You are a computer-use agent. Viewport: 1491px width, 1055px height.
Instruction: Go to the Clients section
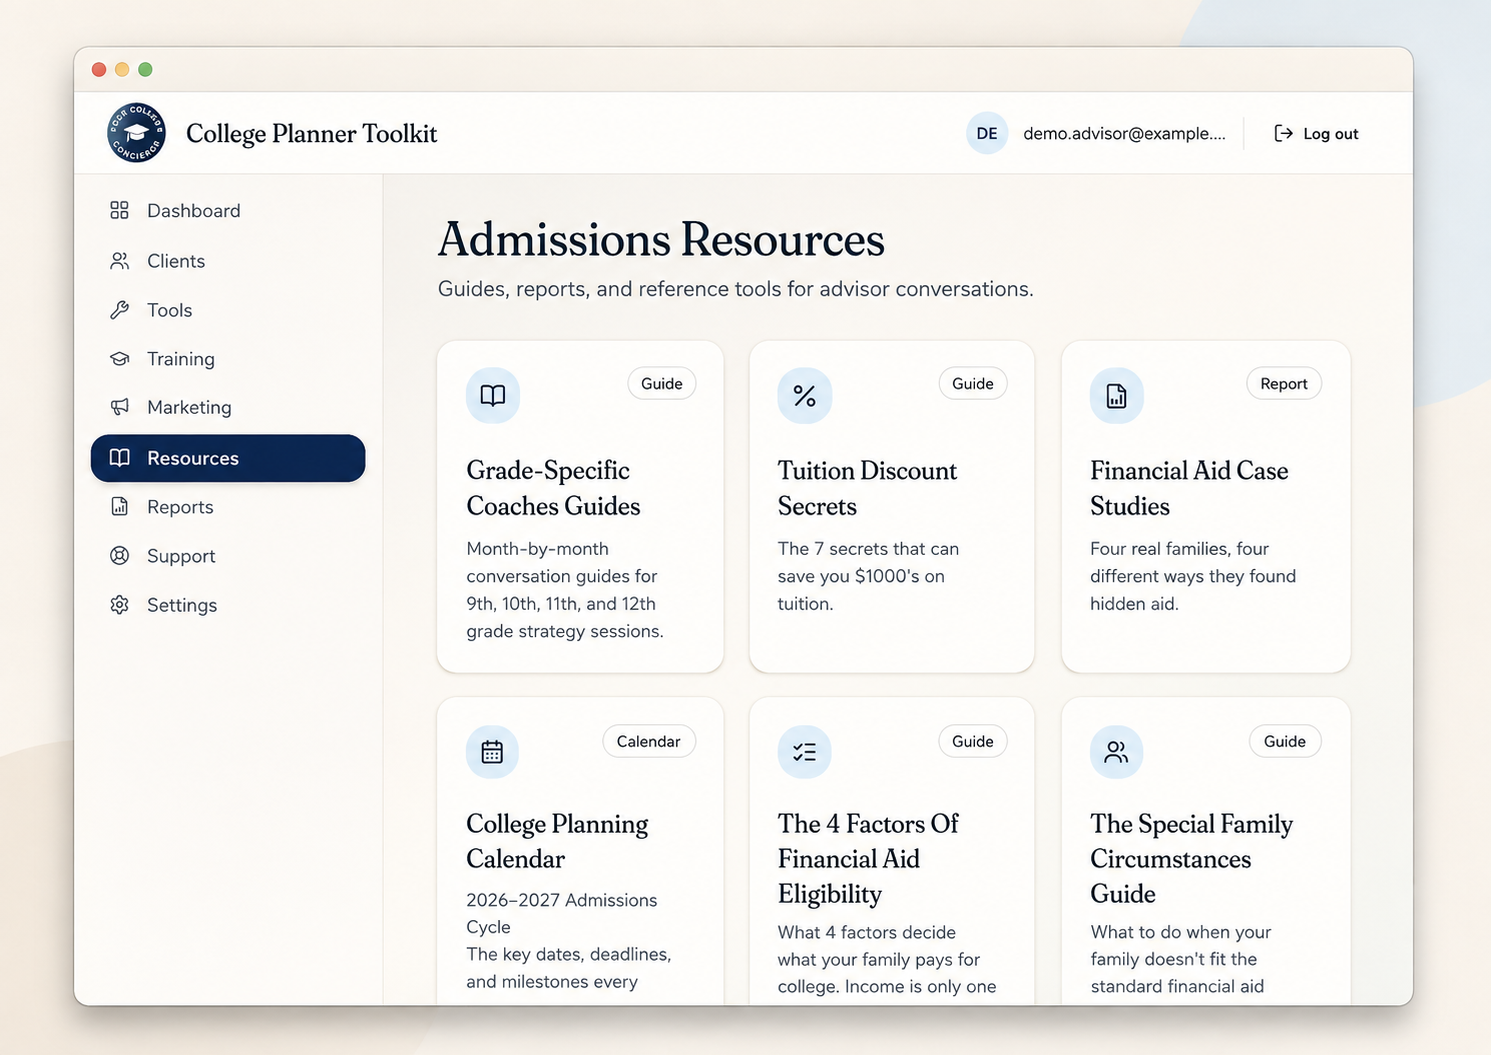tap(228, 261)
